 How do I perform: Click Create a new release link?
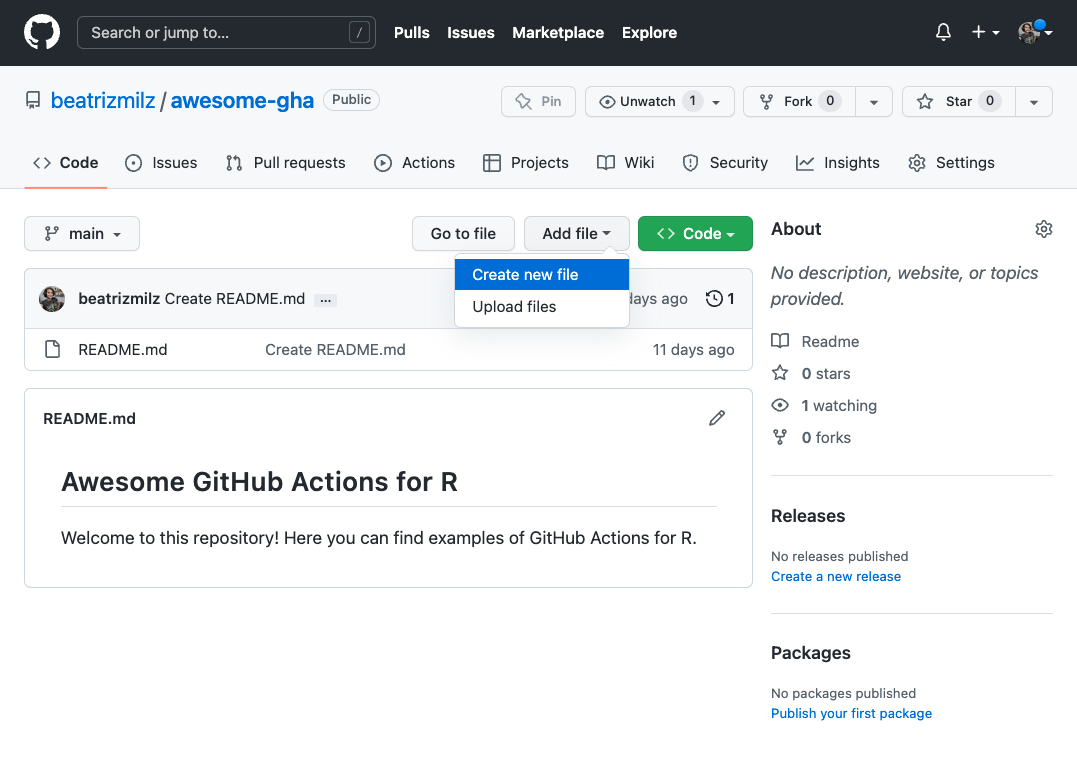pos(836,576)
